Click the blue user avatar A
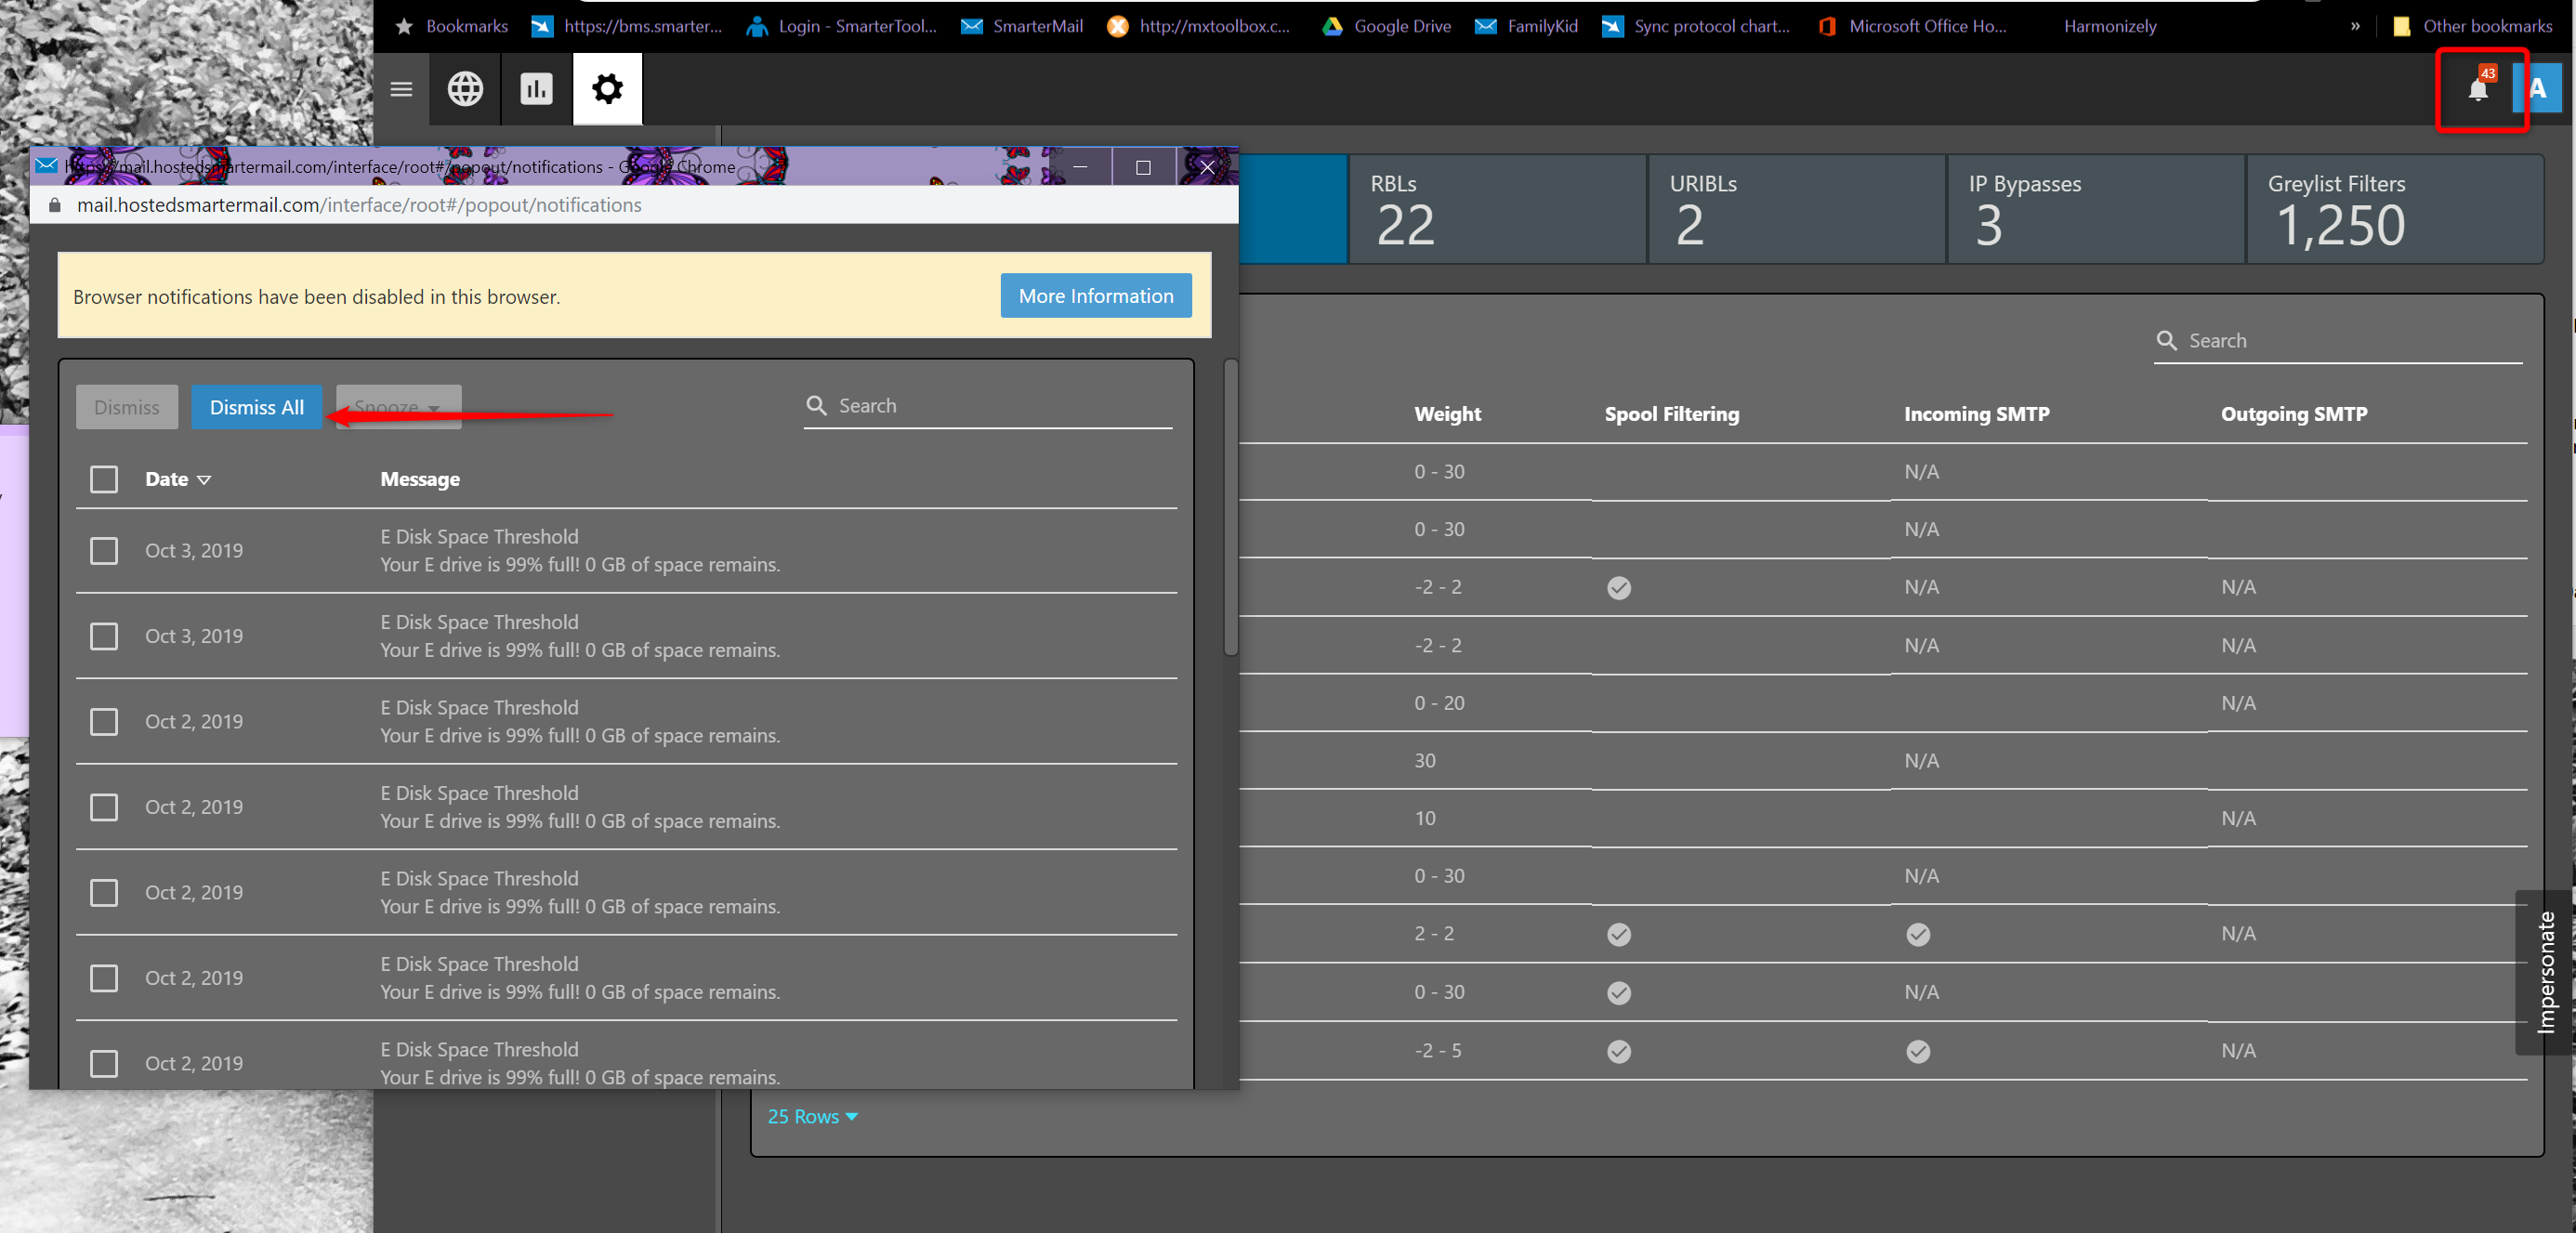The height and width of the screenshot is (1233, 2576). tap(2537, 89)
